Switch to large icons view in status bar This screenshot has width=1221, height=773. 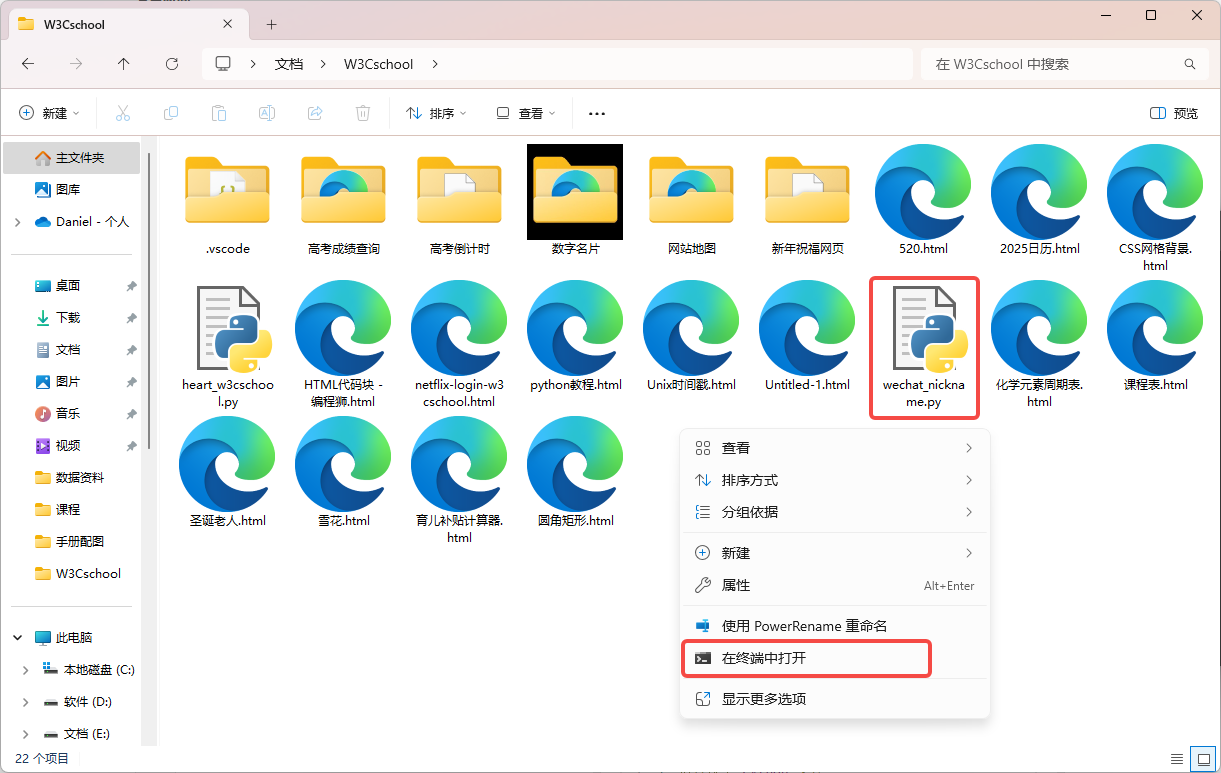click(x=1203, y=758)
